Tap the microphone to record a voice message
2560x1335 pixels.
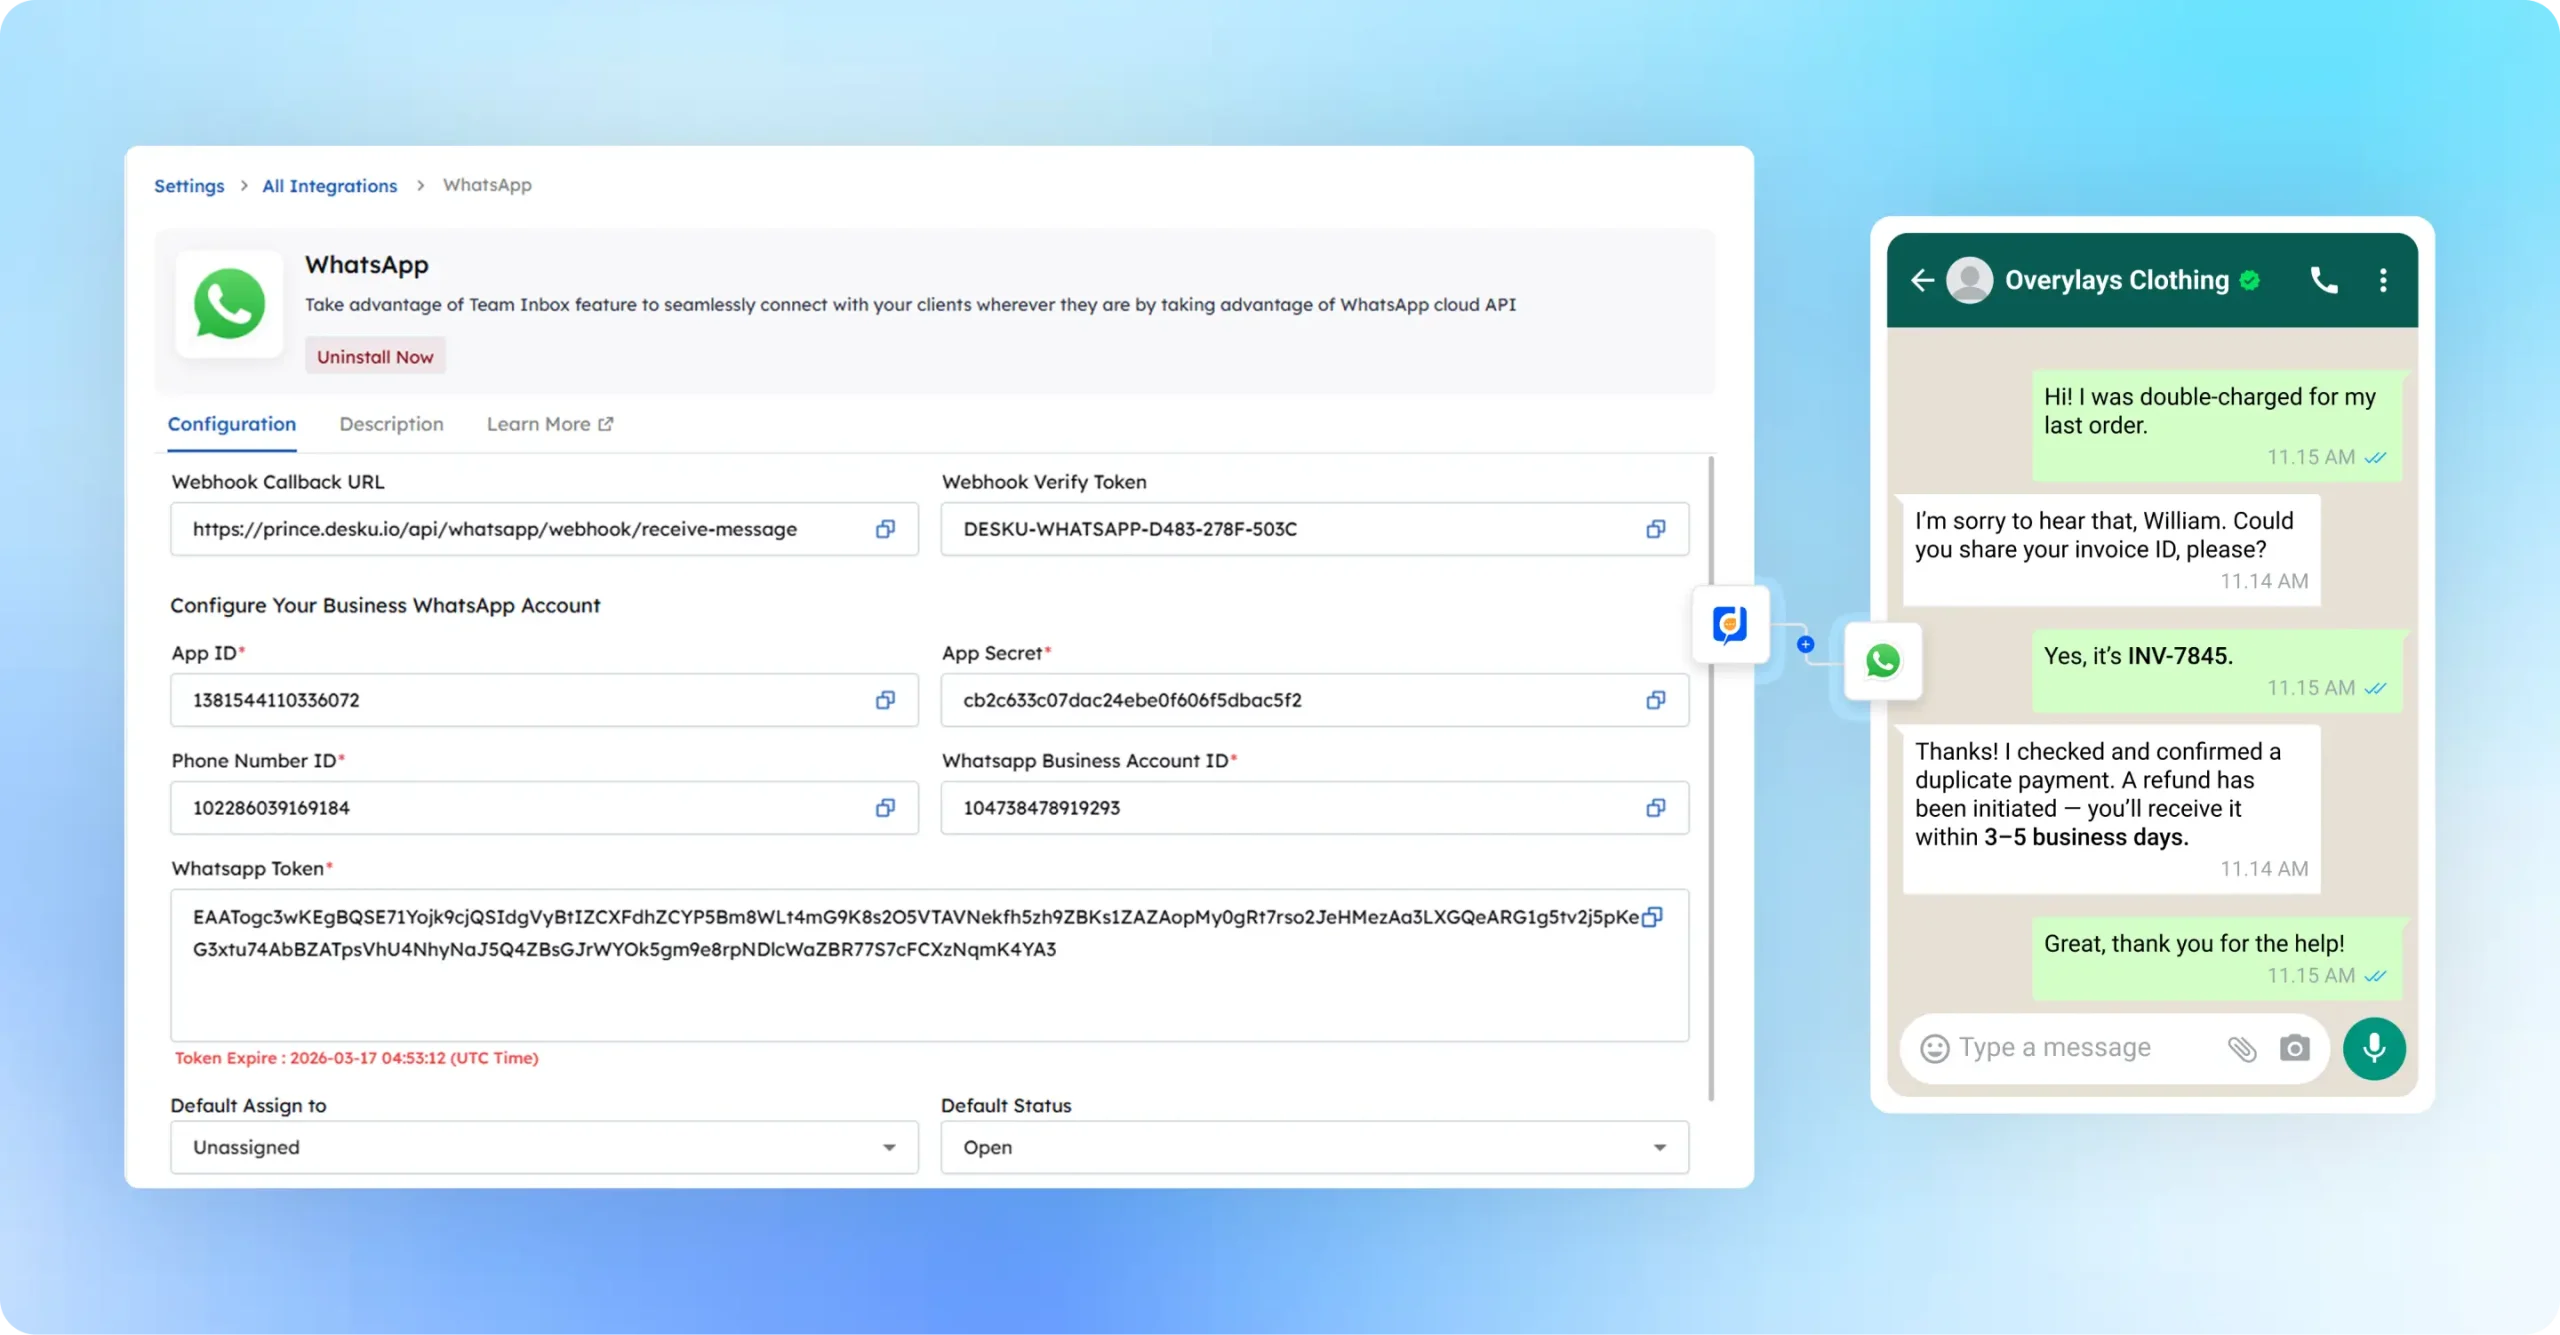click(2374, 1048)
